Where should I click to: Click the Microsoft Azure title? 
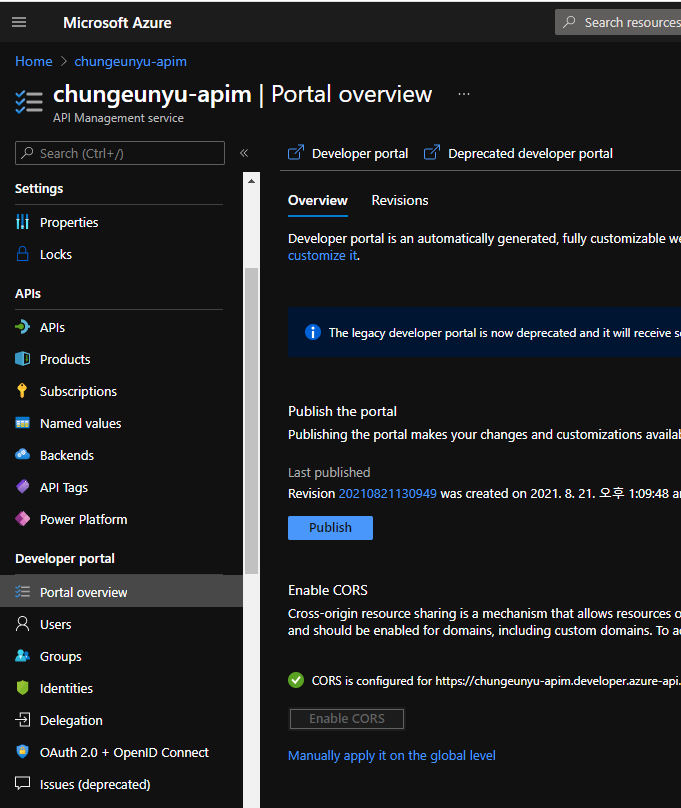pos(117,23)
